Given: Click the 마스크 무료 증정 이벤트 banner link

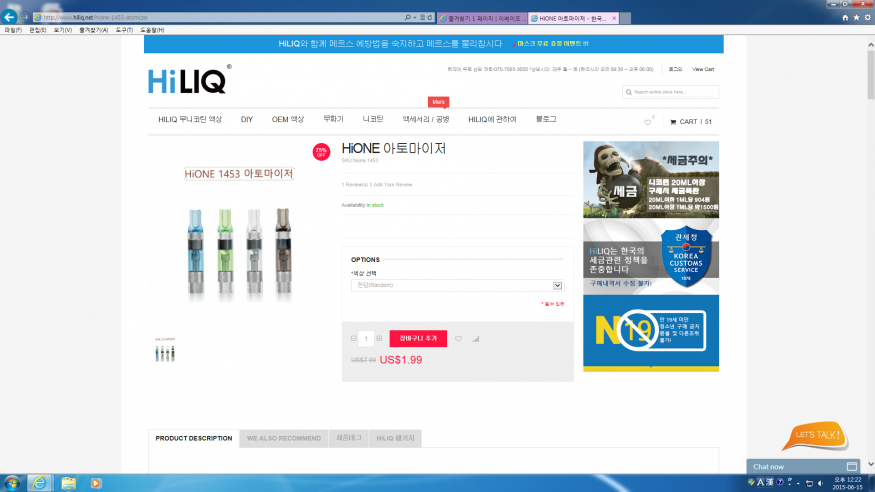Looking at the screenshot, I should point(552,44).
